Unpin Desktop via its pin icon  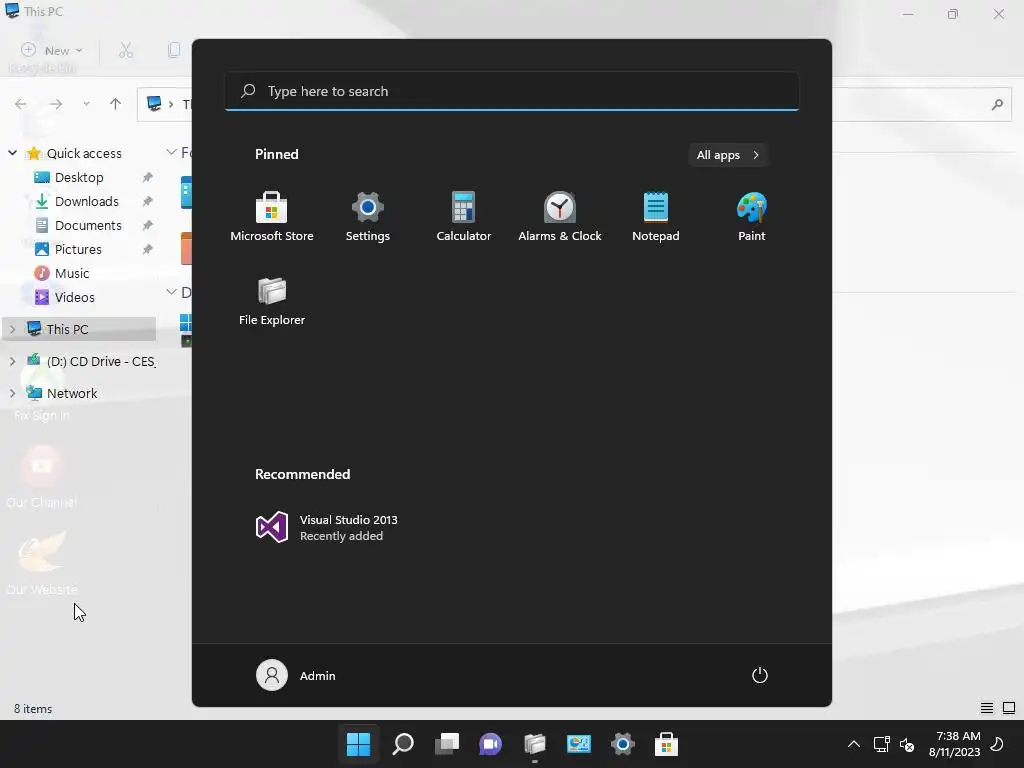pyautogui.click(x=148, y=177)
